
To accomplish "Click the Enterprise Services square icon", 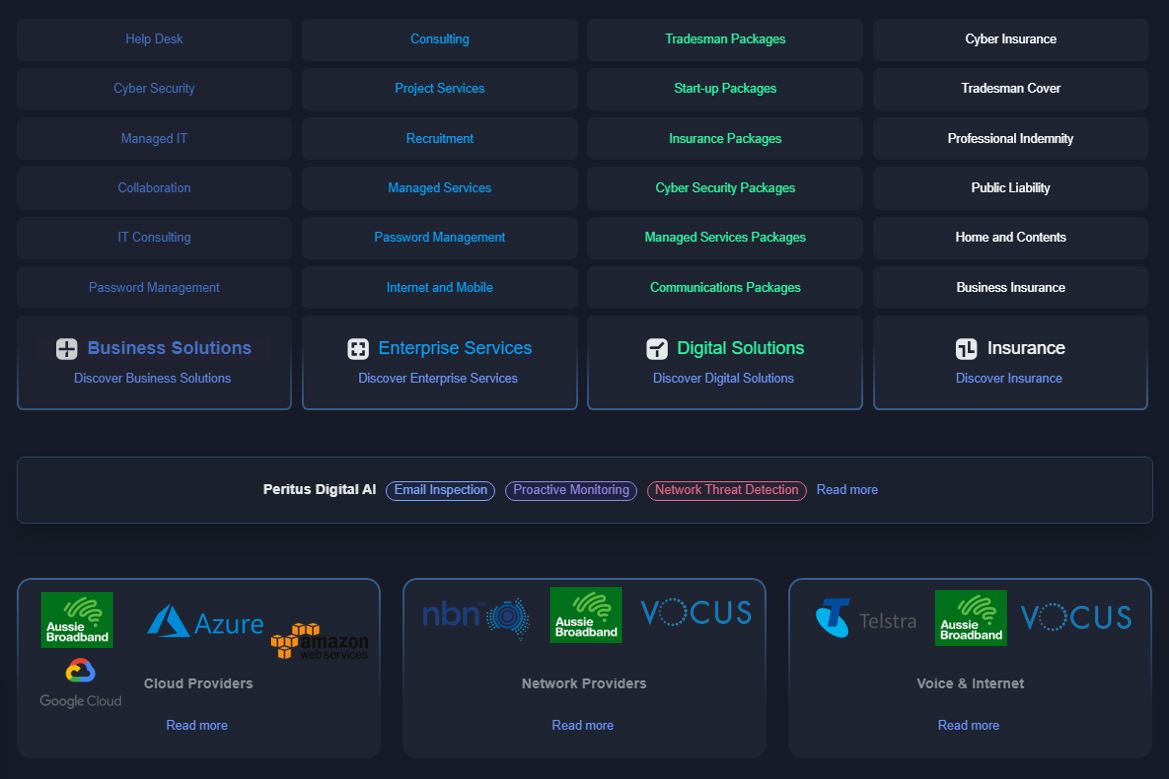I will pos(358,348).
